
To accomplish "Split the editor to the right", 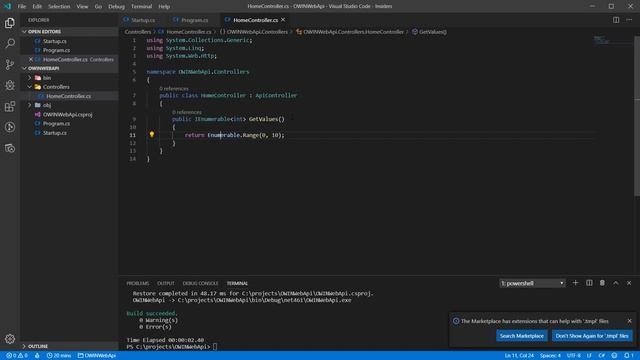I will [616, 20].
